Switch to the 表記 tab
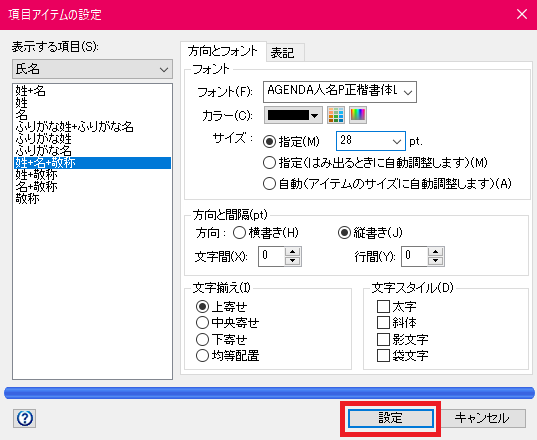Screen dimensions: 537x440 [x=285, y=53]
